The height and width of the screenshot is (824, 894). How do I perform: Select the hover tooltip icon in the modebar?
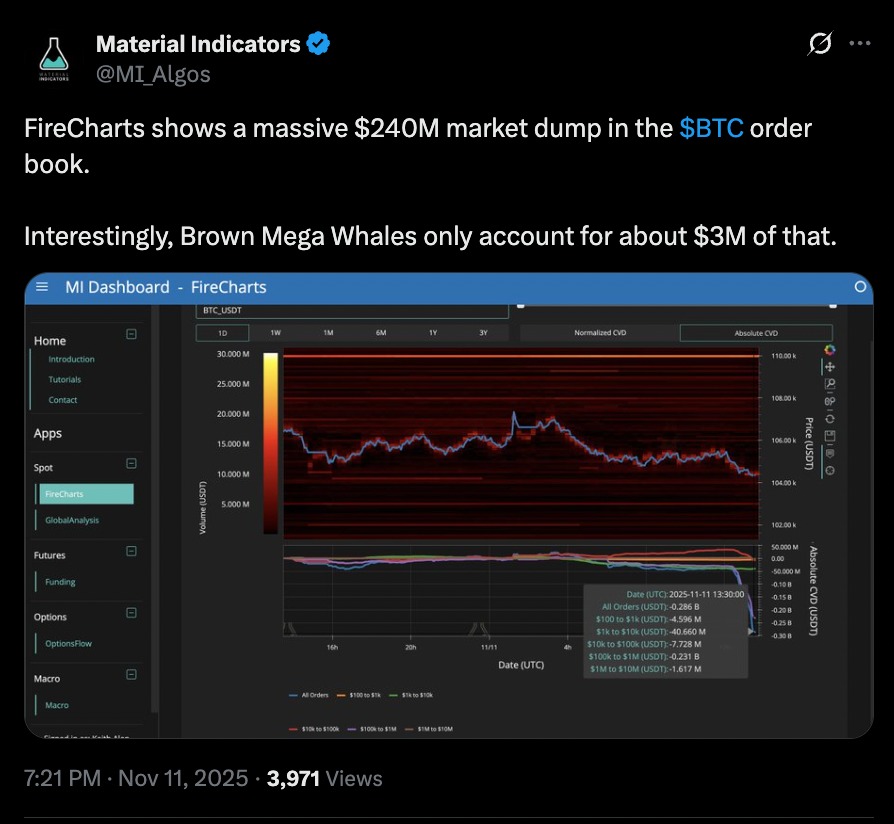tap(832, 452)
